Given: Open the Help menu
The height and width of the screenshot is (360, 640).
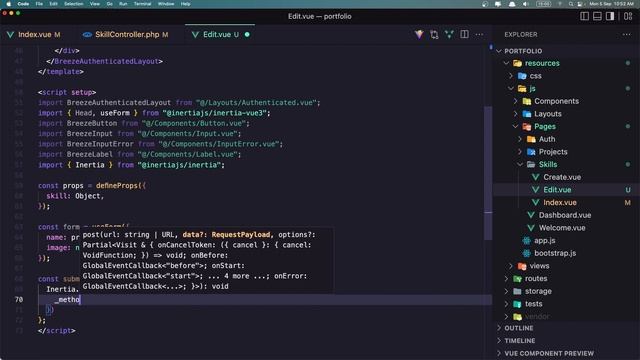Looking at the screenshot, I should (185, 4).
